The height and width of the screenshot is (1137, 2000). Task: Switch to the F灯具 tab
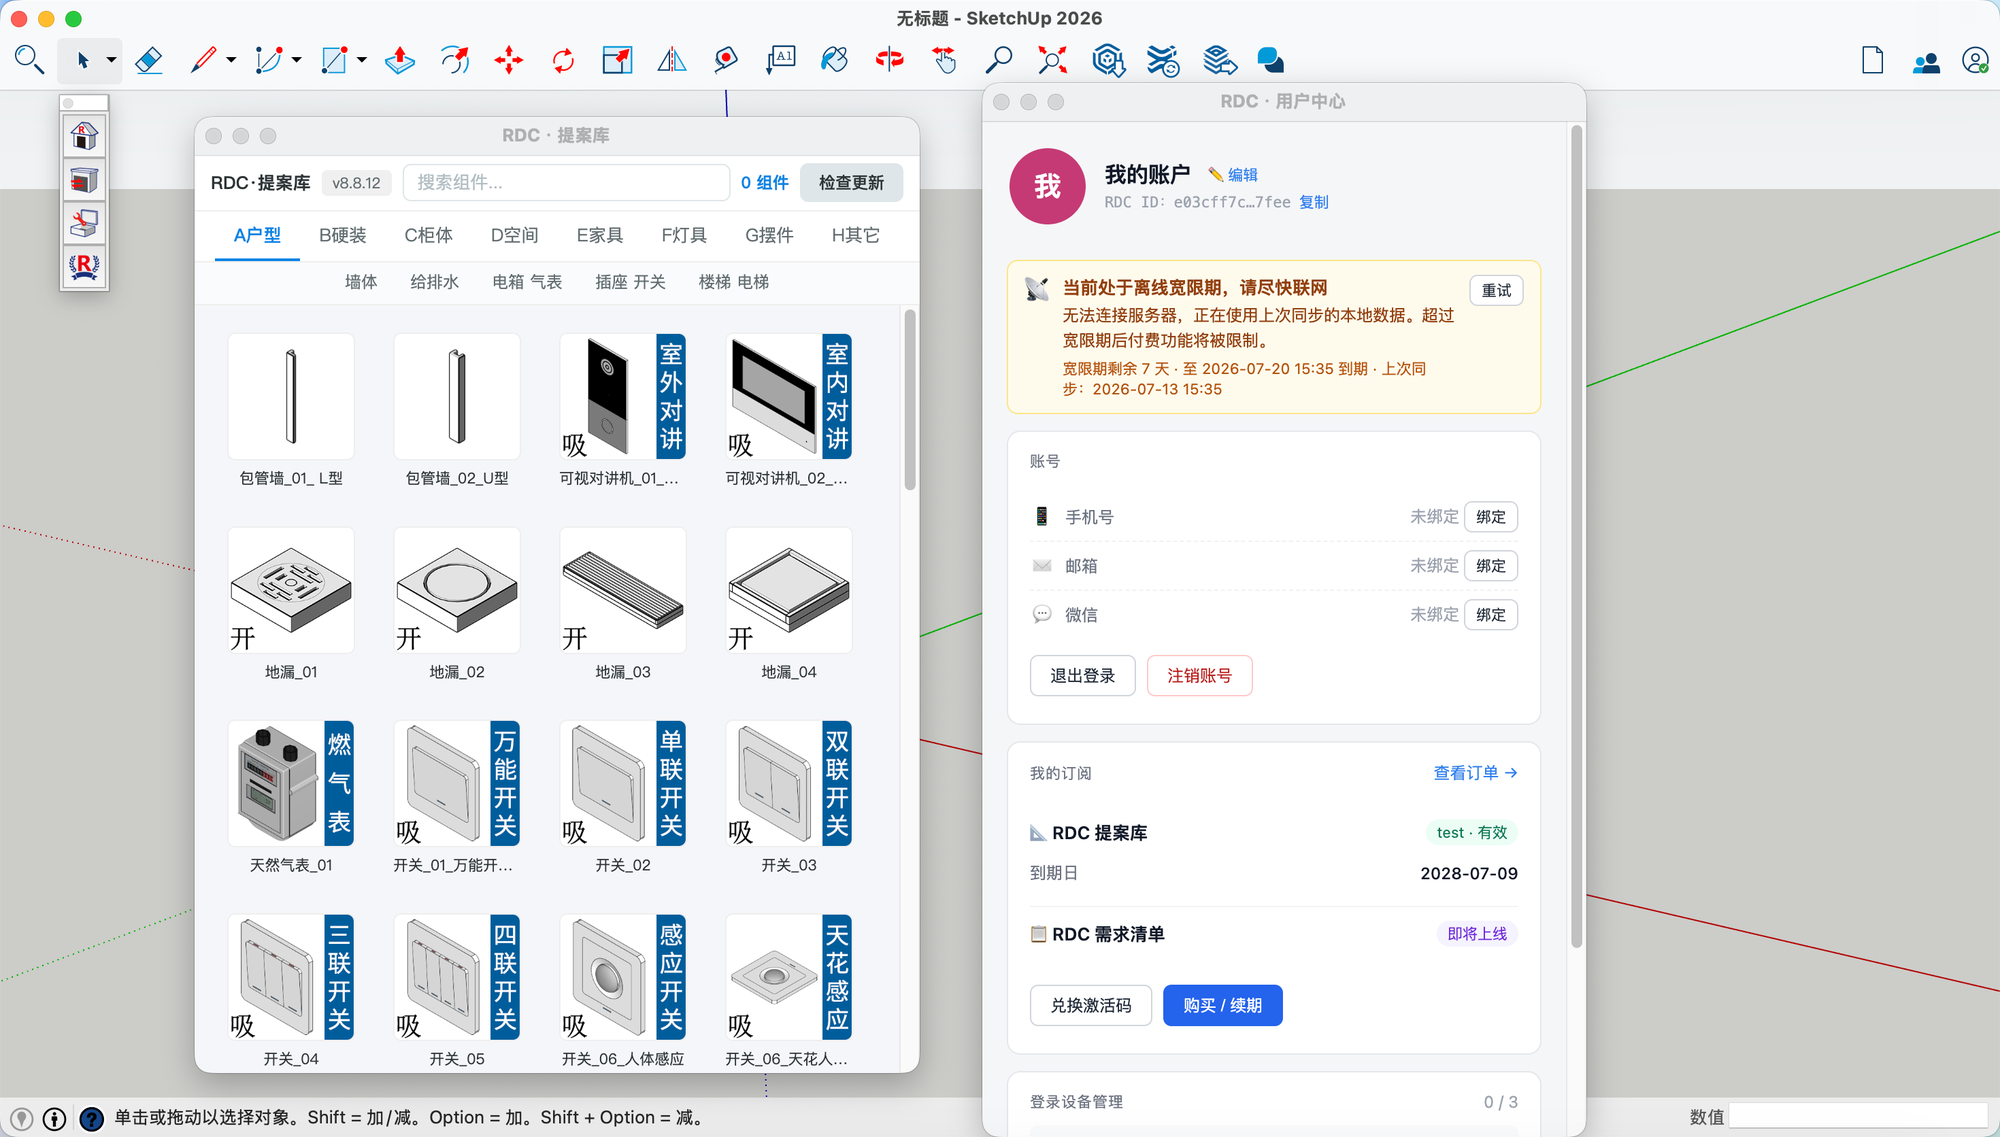click(x=684, y=235)
